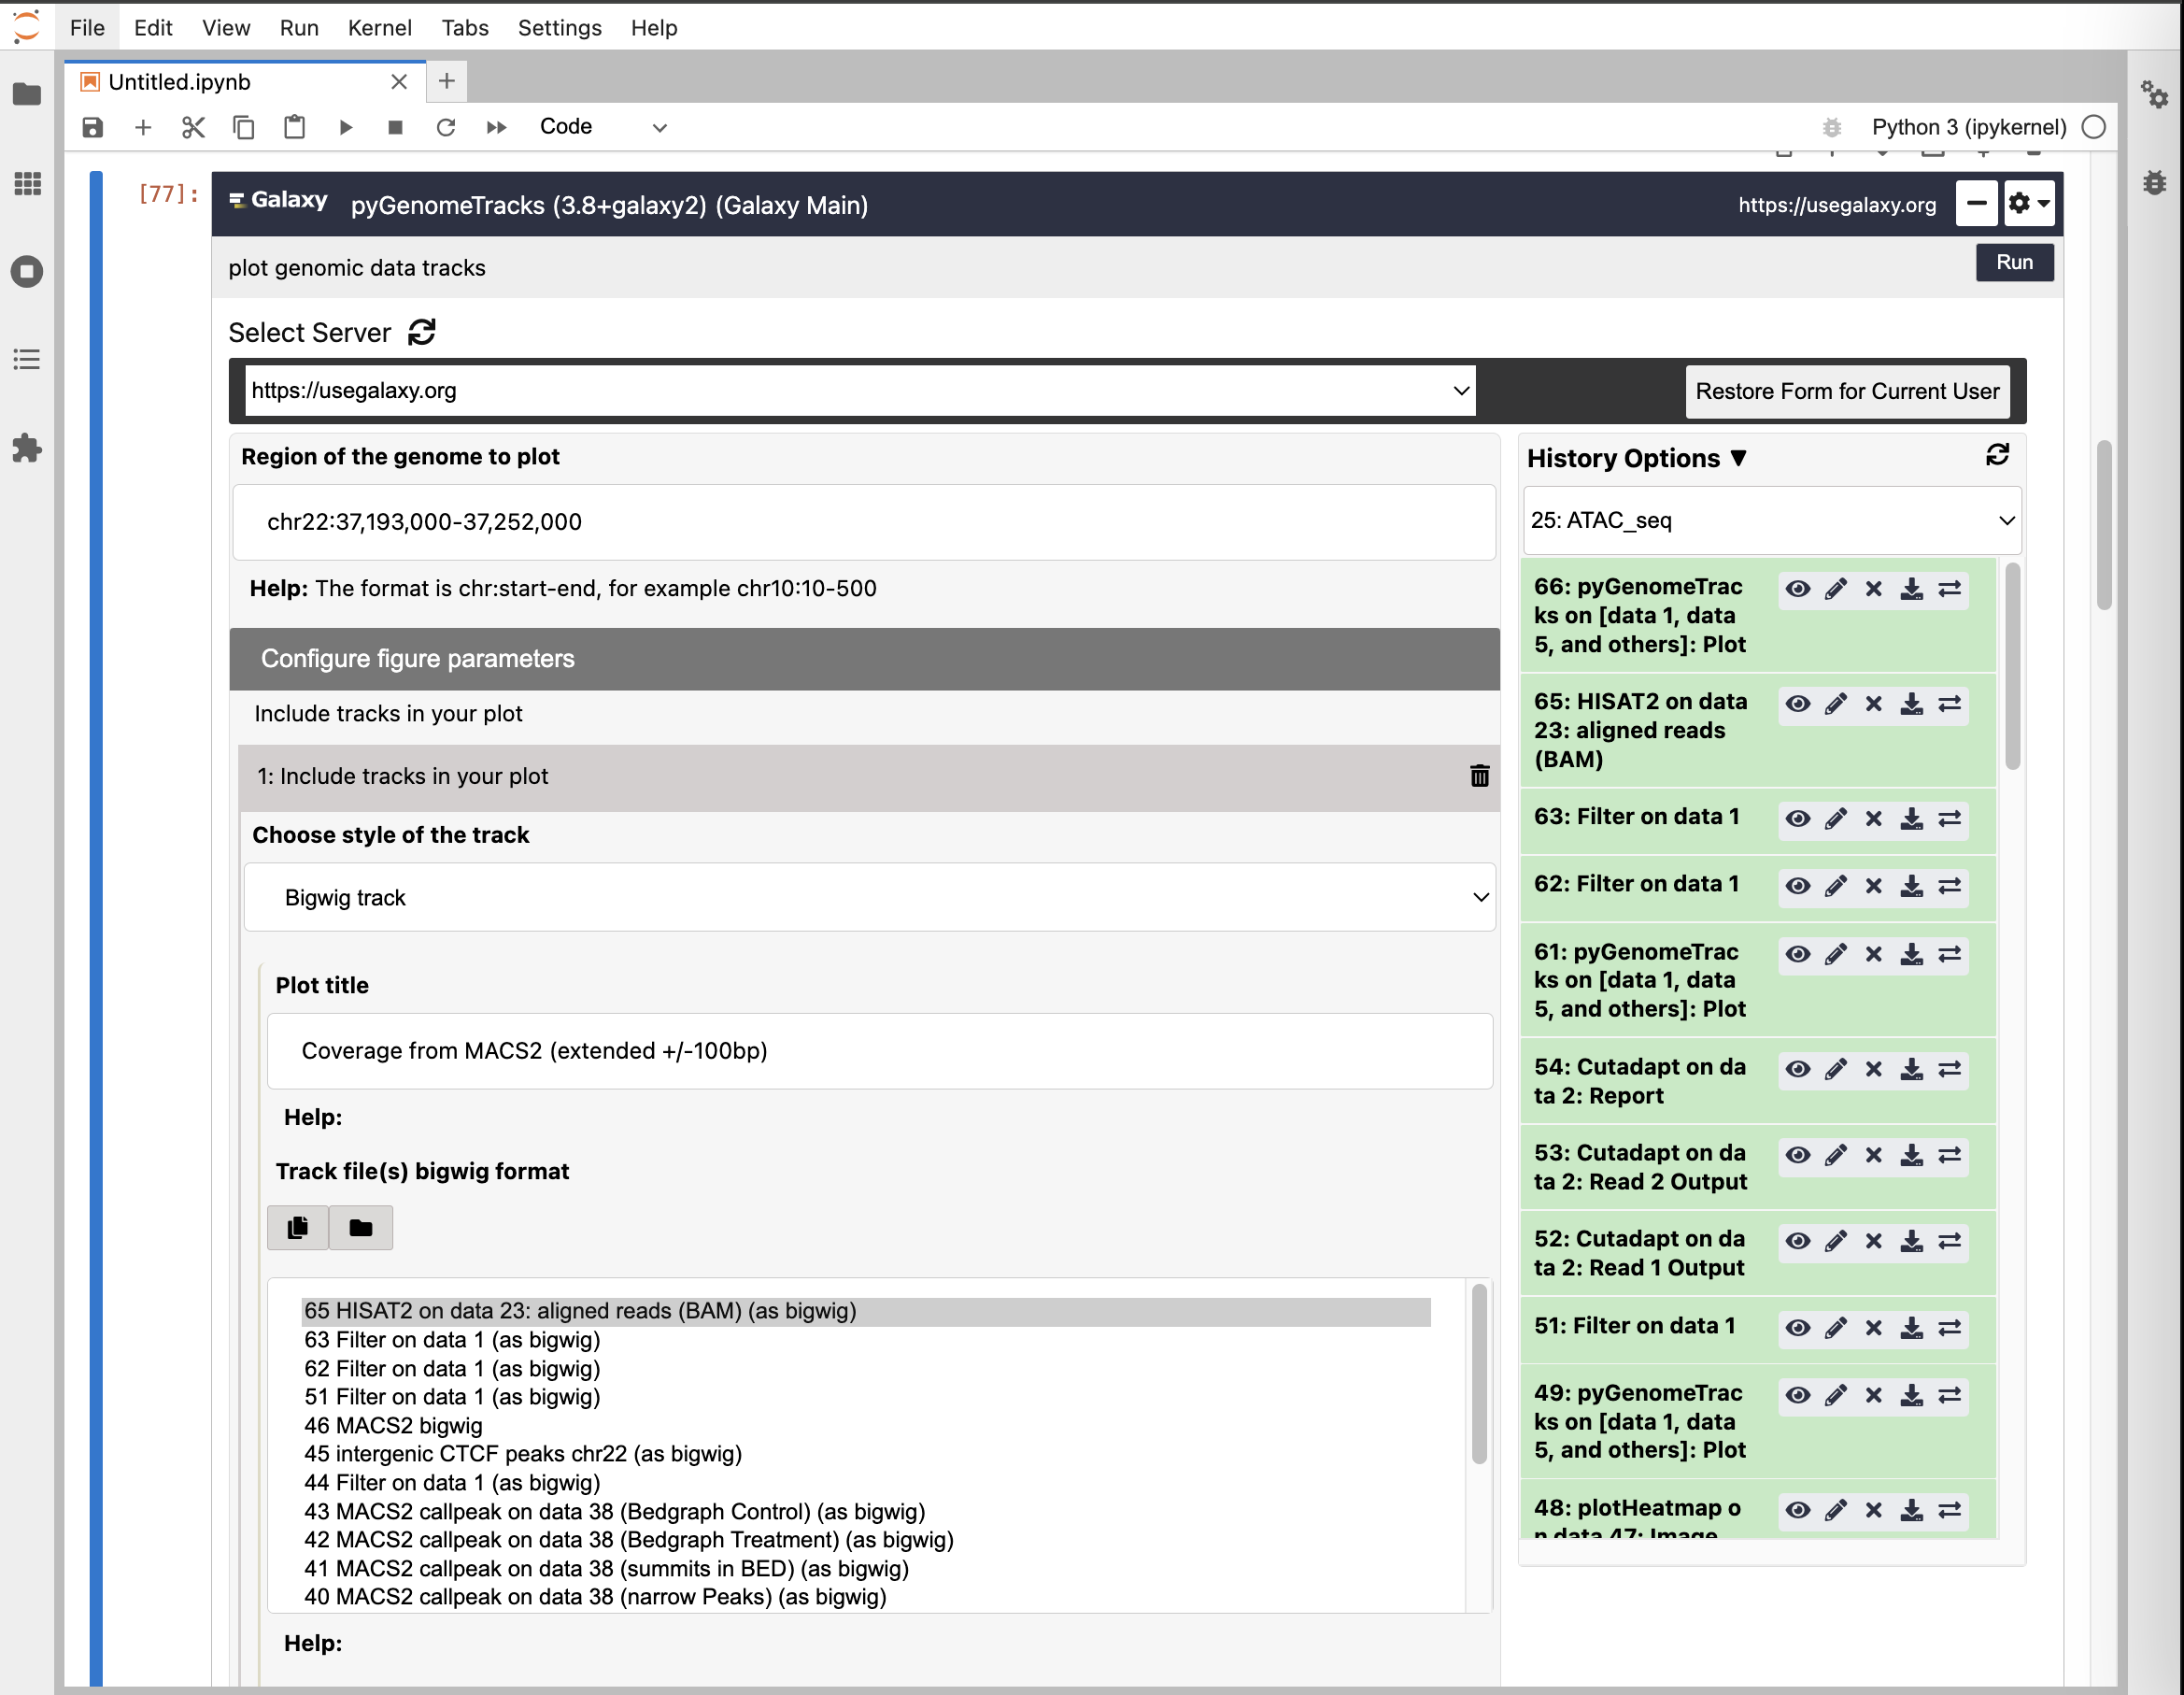Screen dimensions: 2184x1695
Task: Open the 25: ATAC_seq history dropdown
Action: [x=1771, y=520]
